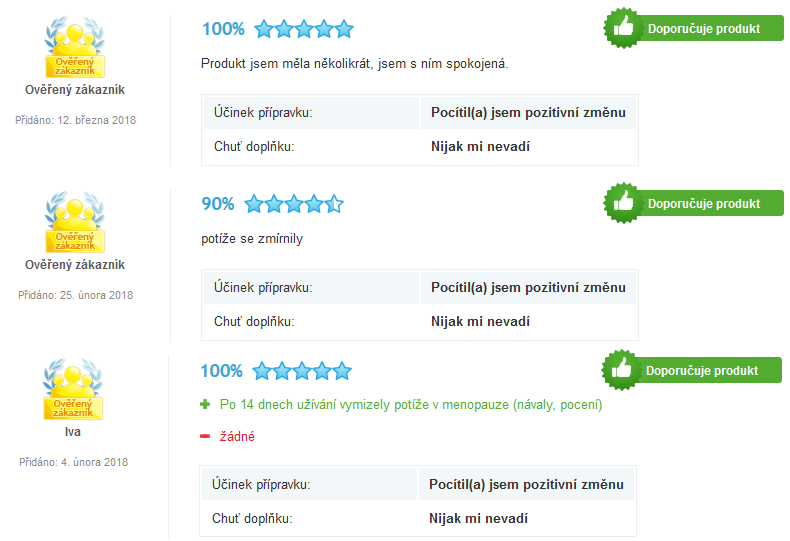Click the 90% rating score
This screenshot has width=790, height=541.
pyautogui.click(x=218, y=204)
